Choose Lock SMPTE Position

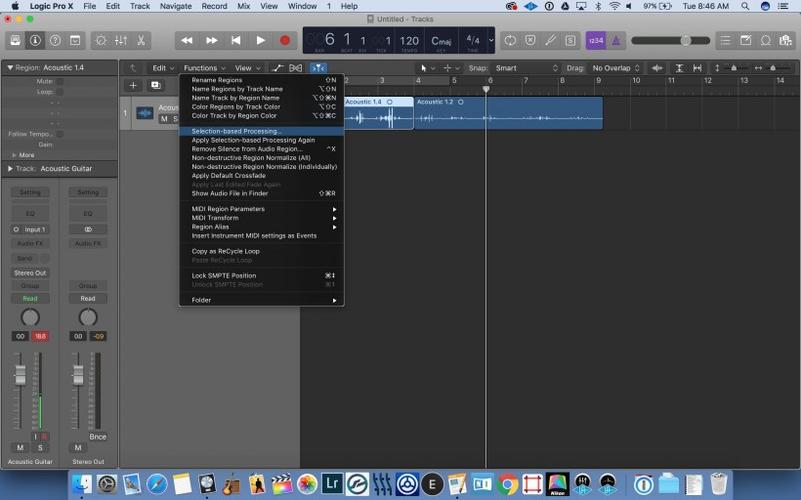[262, 276]
